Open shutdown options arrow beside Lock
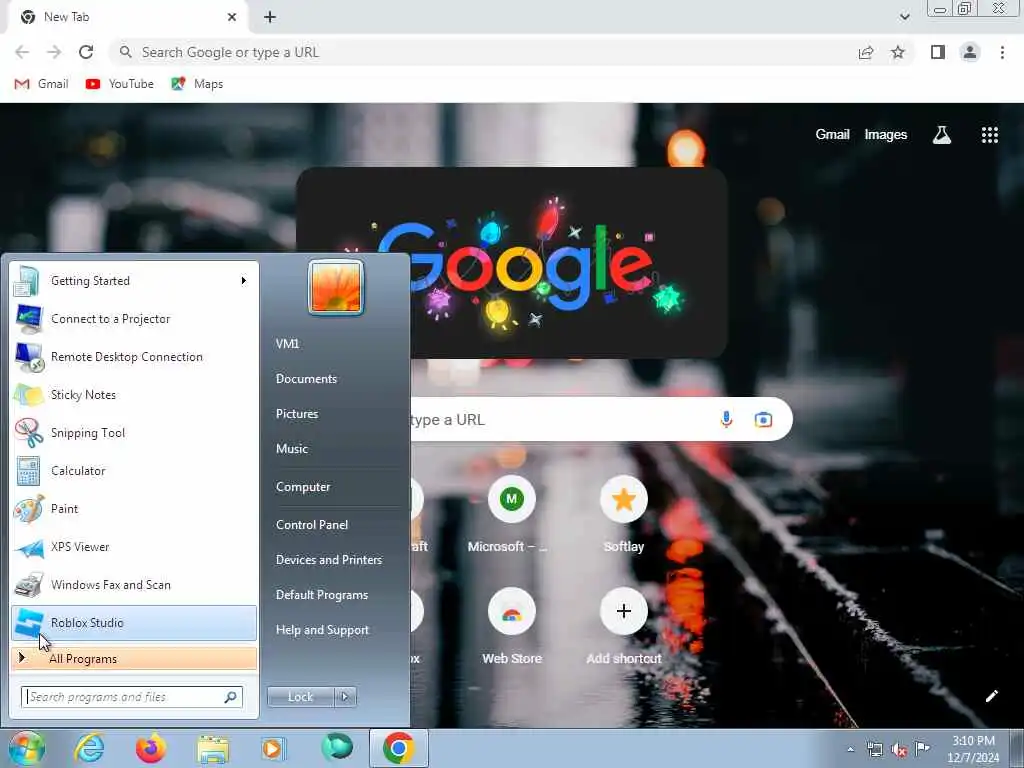1024x768 pixels. coord(345,697)
